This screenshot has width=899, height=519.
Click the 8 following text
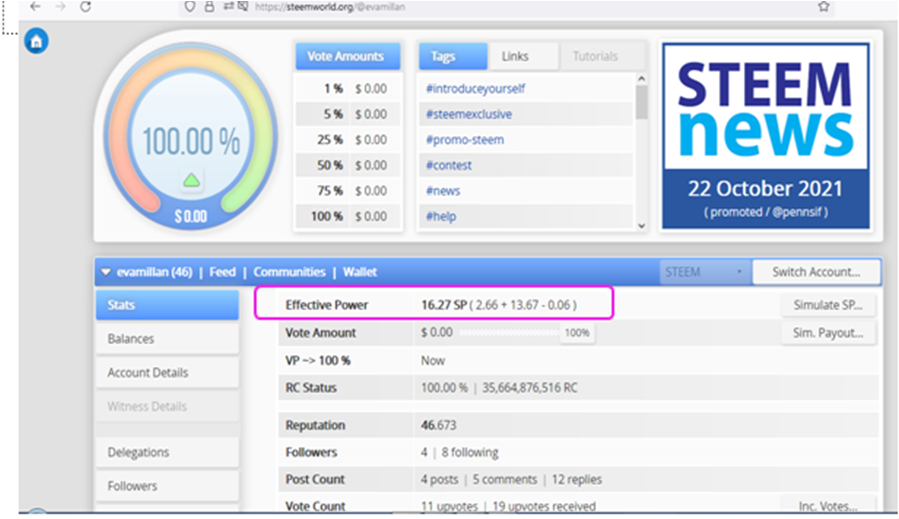pyautogui.click(x=470, y=452)
